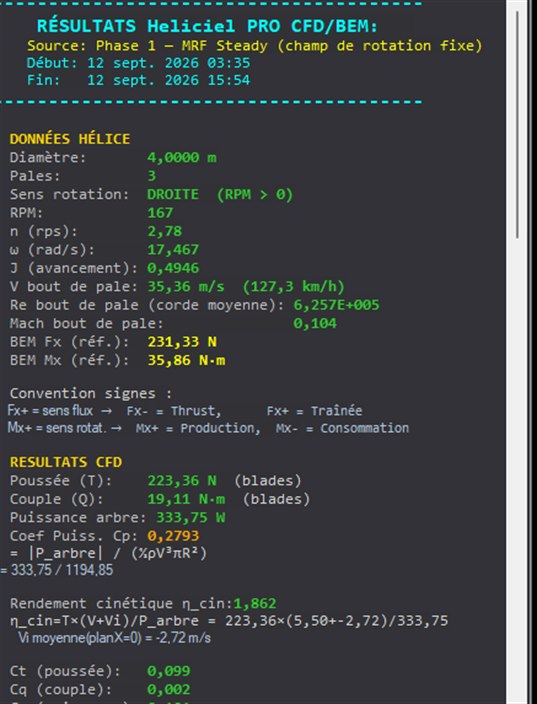The image size is (537, 704).
Task: Click the Coef Puiss. Cp value 0,2793
Action: pyautogui.click(x=173, y=536)
